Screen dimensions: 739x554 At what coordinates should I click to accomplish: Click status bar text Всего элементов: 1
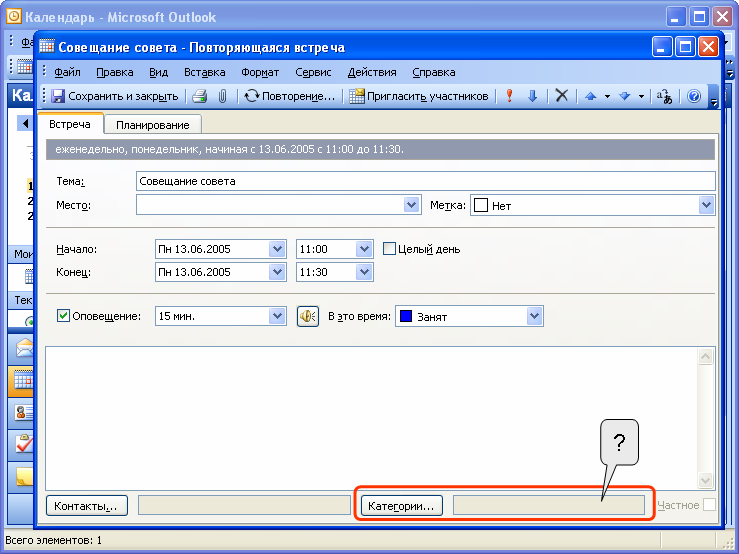coord(53,540)
